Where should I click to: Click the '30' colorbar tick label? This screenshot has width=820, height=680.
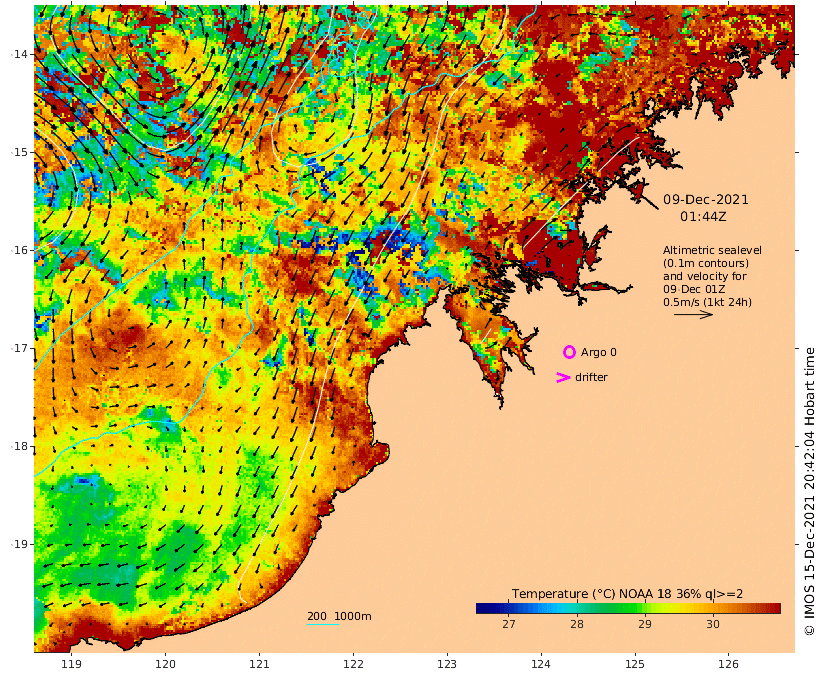click(713, 624)
